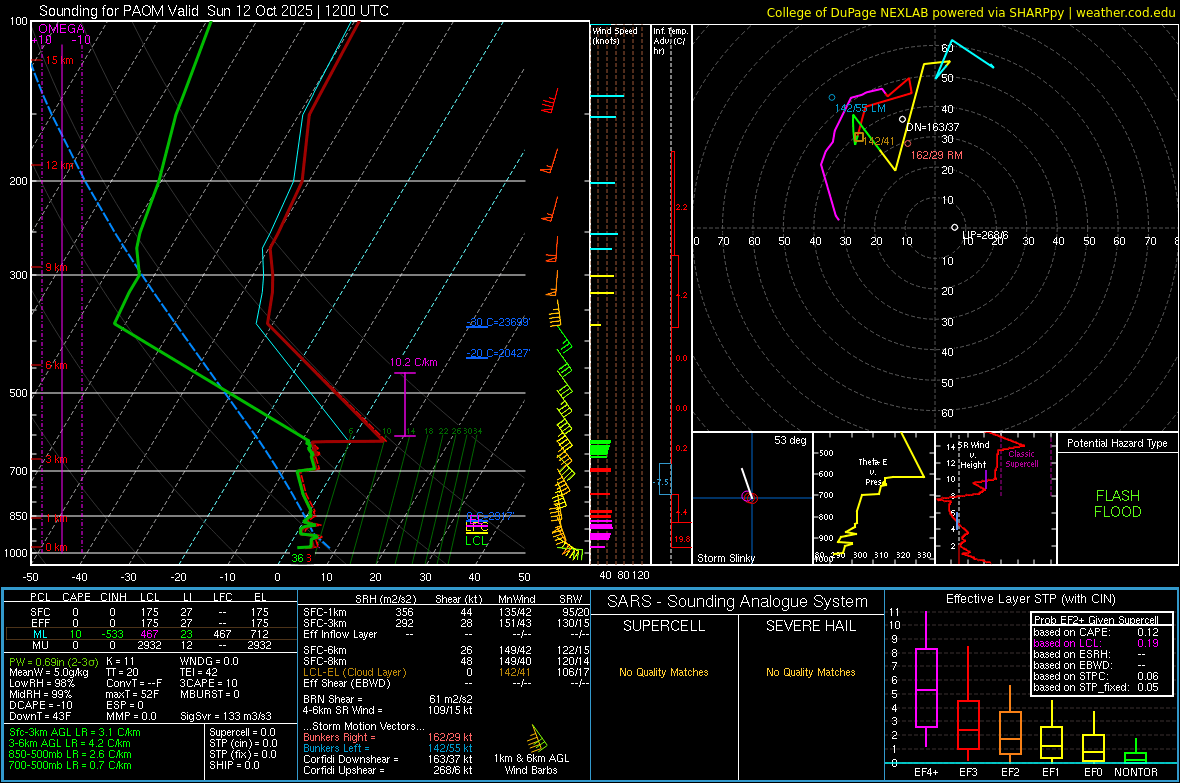Click the BRN Shear value line
Image resolution: width=1180 pixels, height=783 pixels.
(x=388, y=699)
